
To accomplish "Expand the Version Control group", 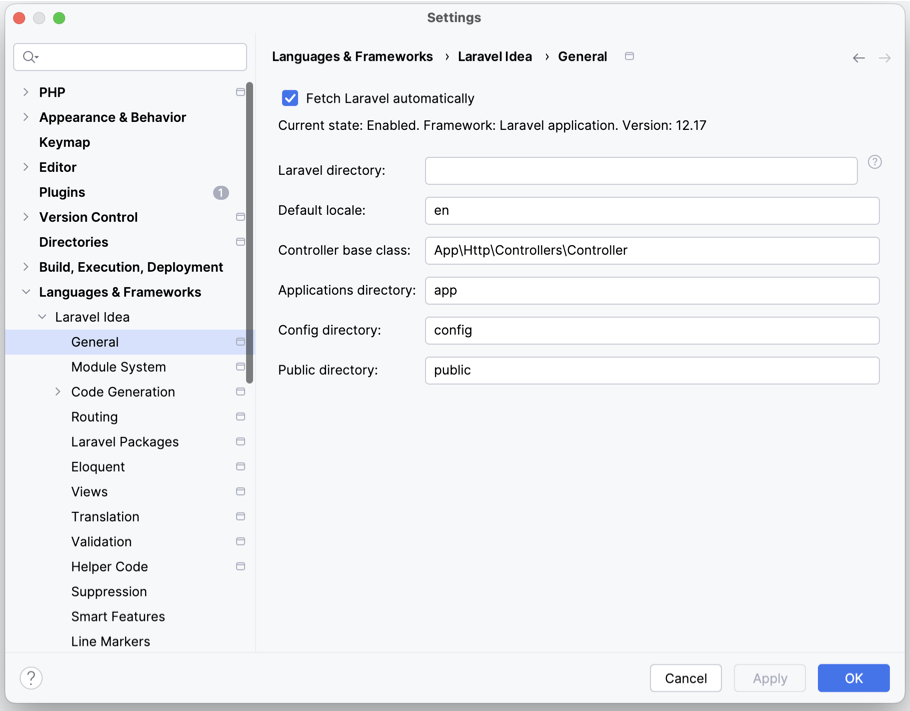I will [x=26, y=217].
